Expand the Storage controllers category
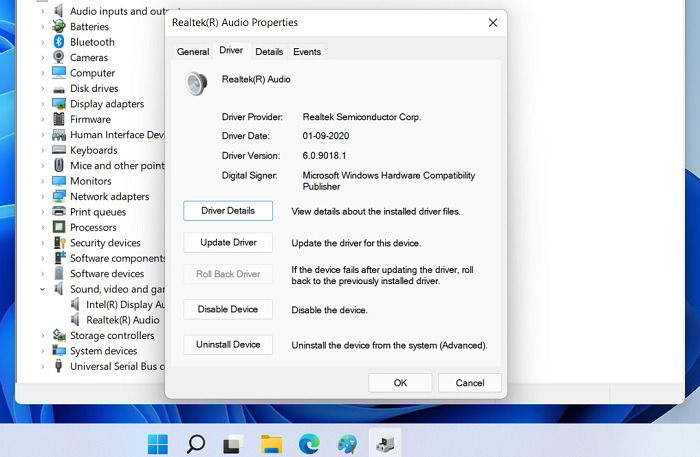The image size is (700, 457). (42, 335)
